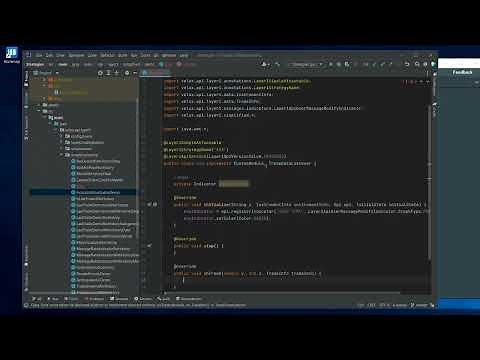Open the Terminal tool window tab

coord(119,299)
